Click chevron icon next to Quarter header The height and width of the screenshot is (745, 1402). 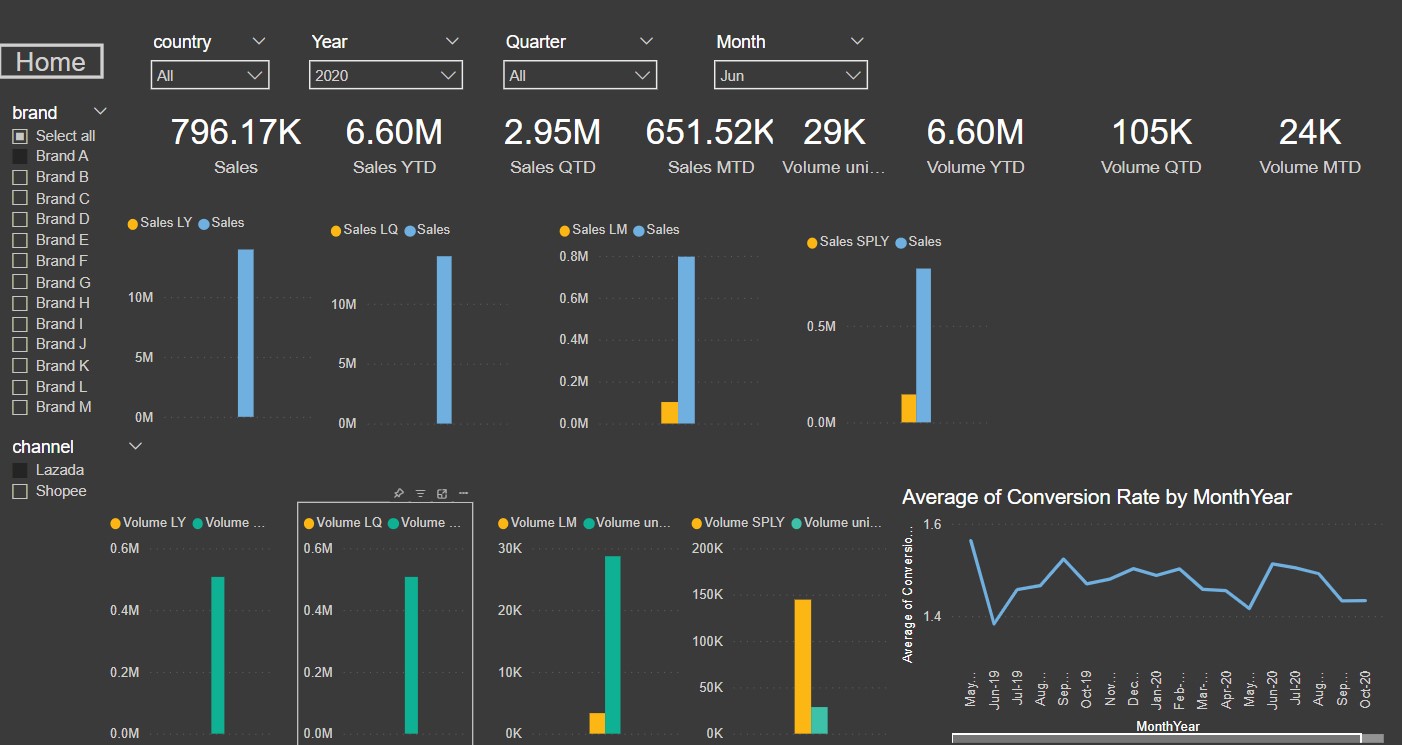click(x=646, y=41)
